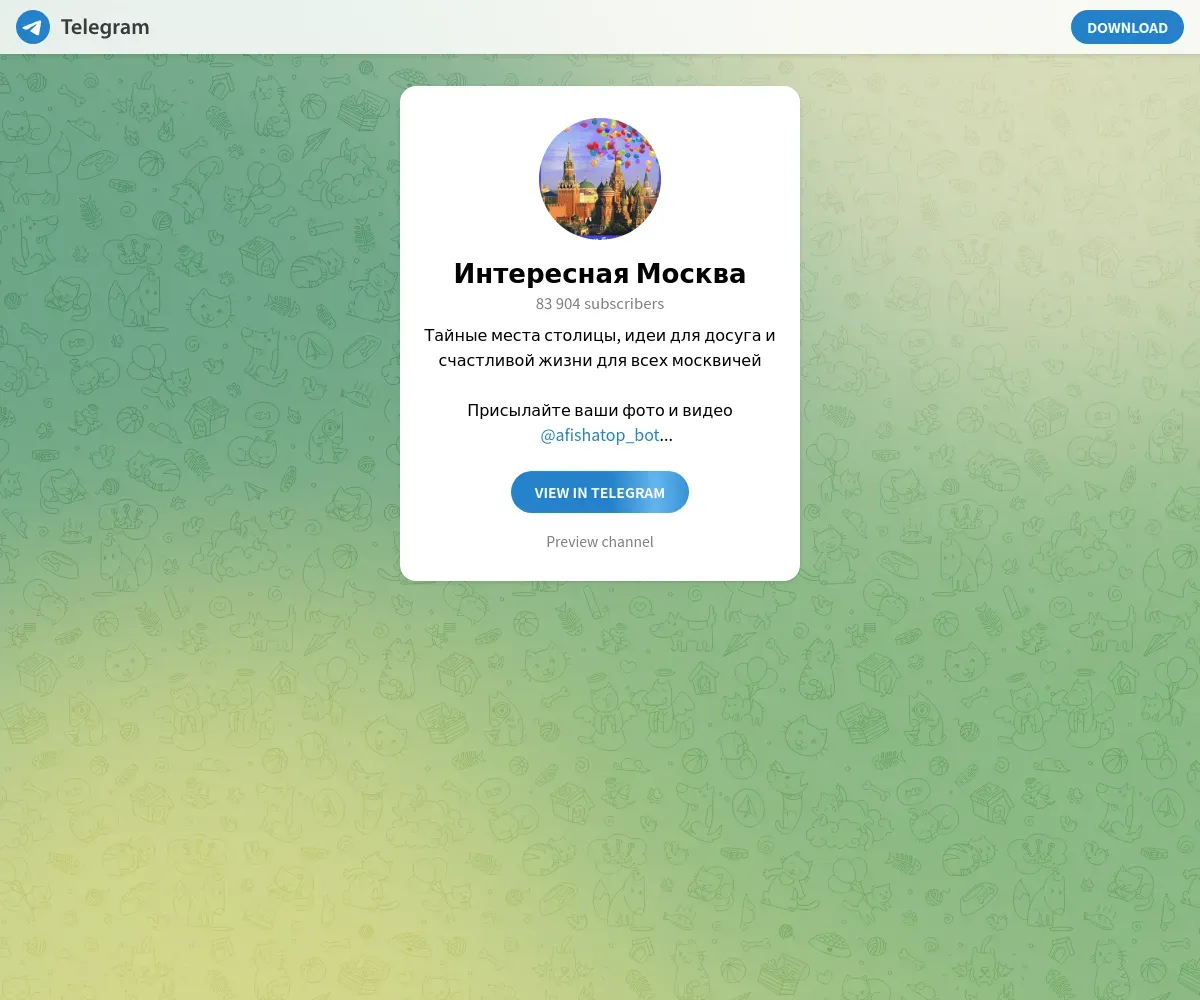The height and width of the screenshot is (1000, 1200).
Task: Click the Download button
Action: pyautogui.click(x=1127, y=27)
